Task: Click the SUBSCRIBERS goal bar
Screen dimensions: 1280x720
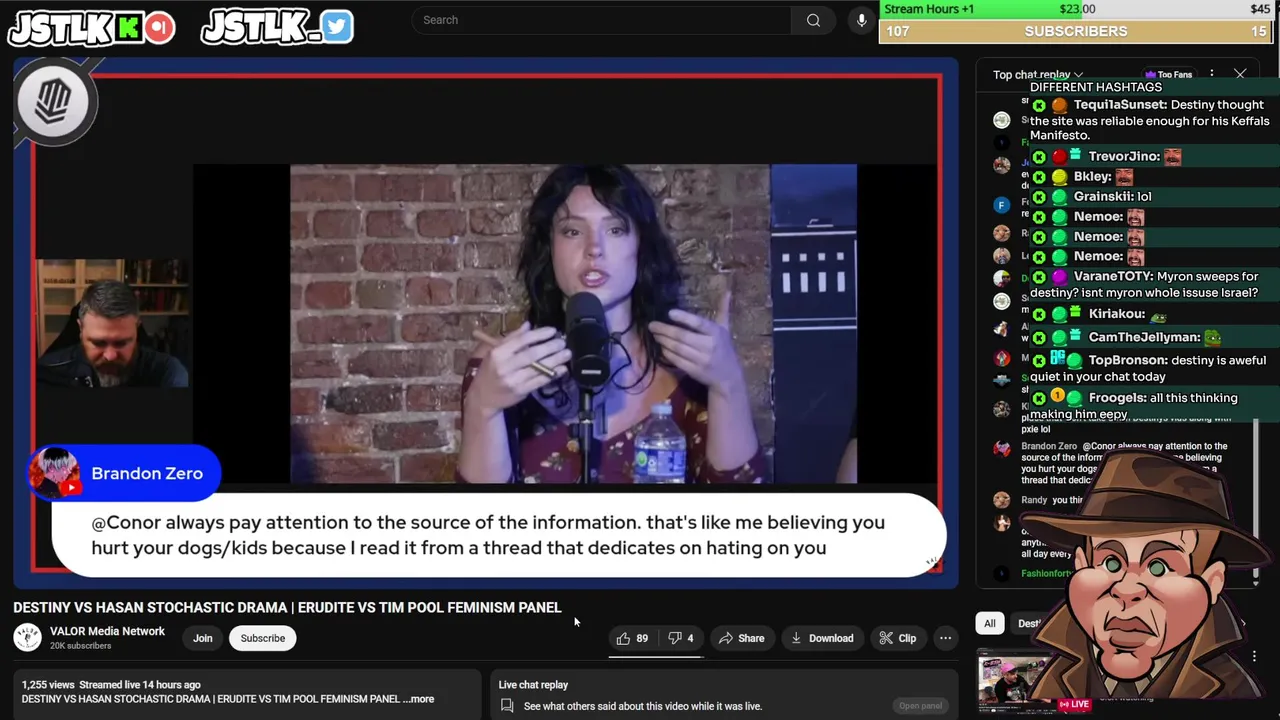Action: pyautogui.click(x=1076, y=31)
